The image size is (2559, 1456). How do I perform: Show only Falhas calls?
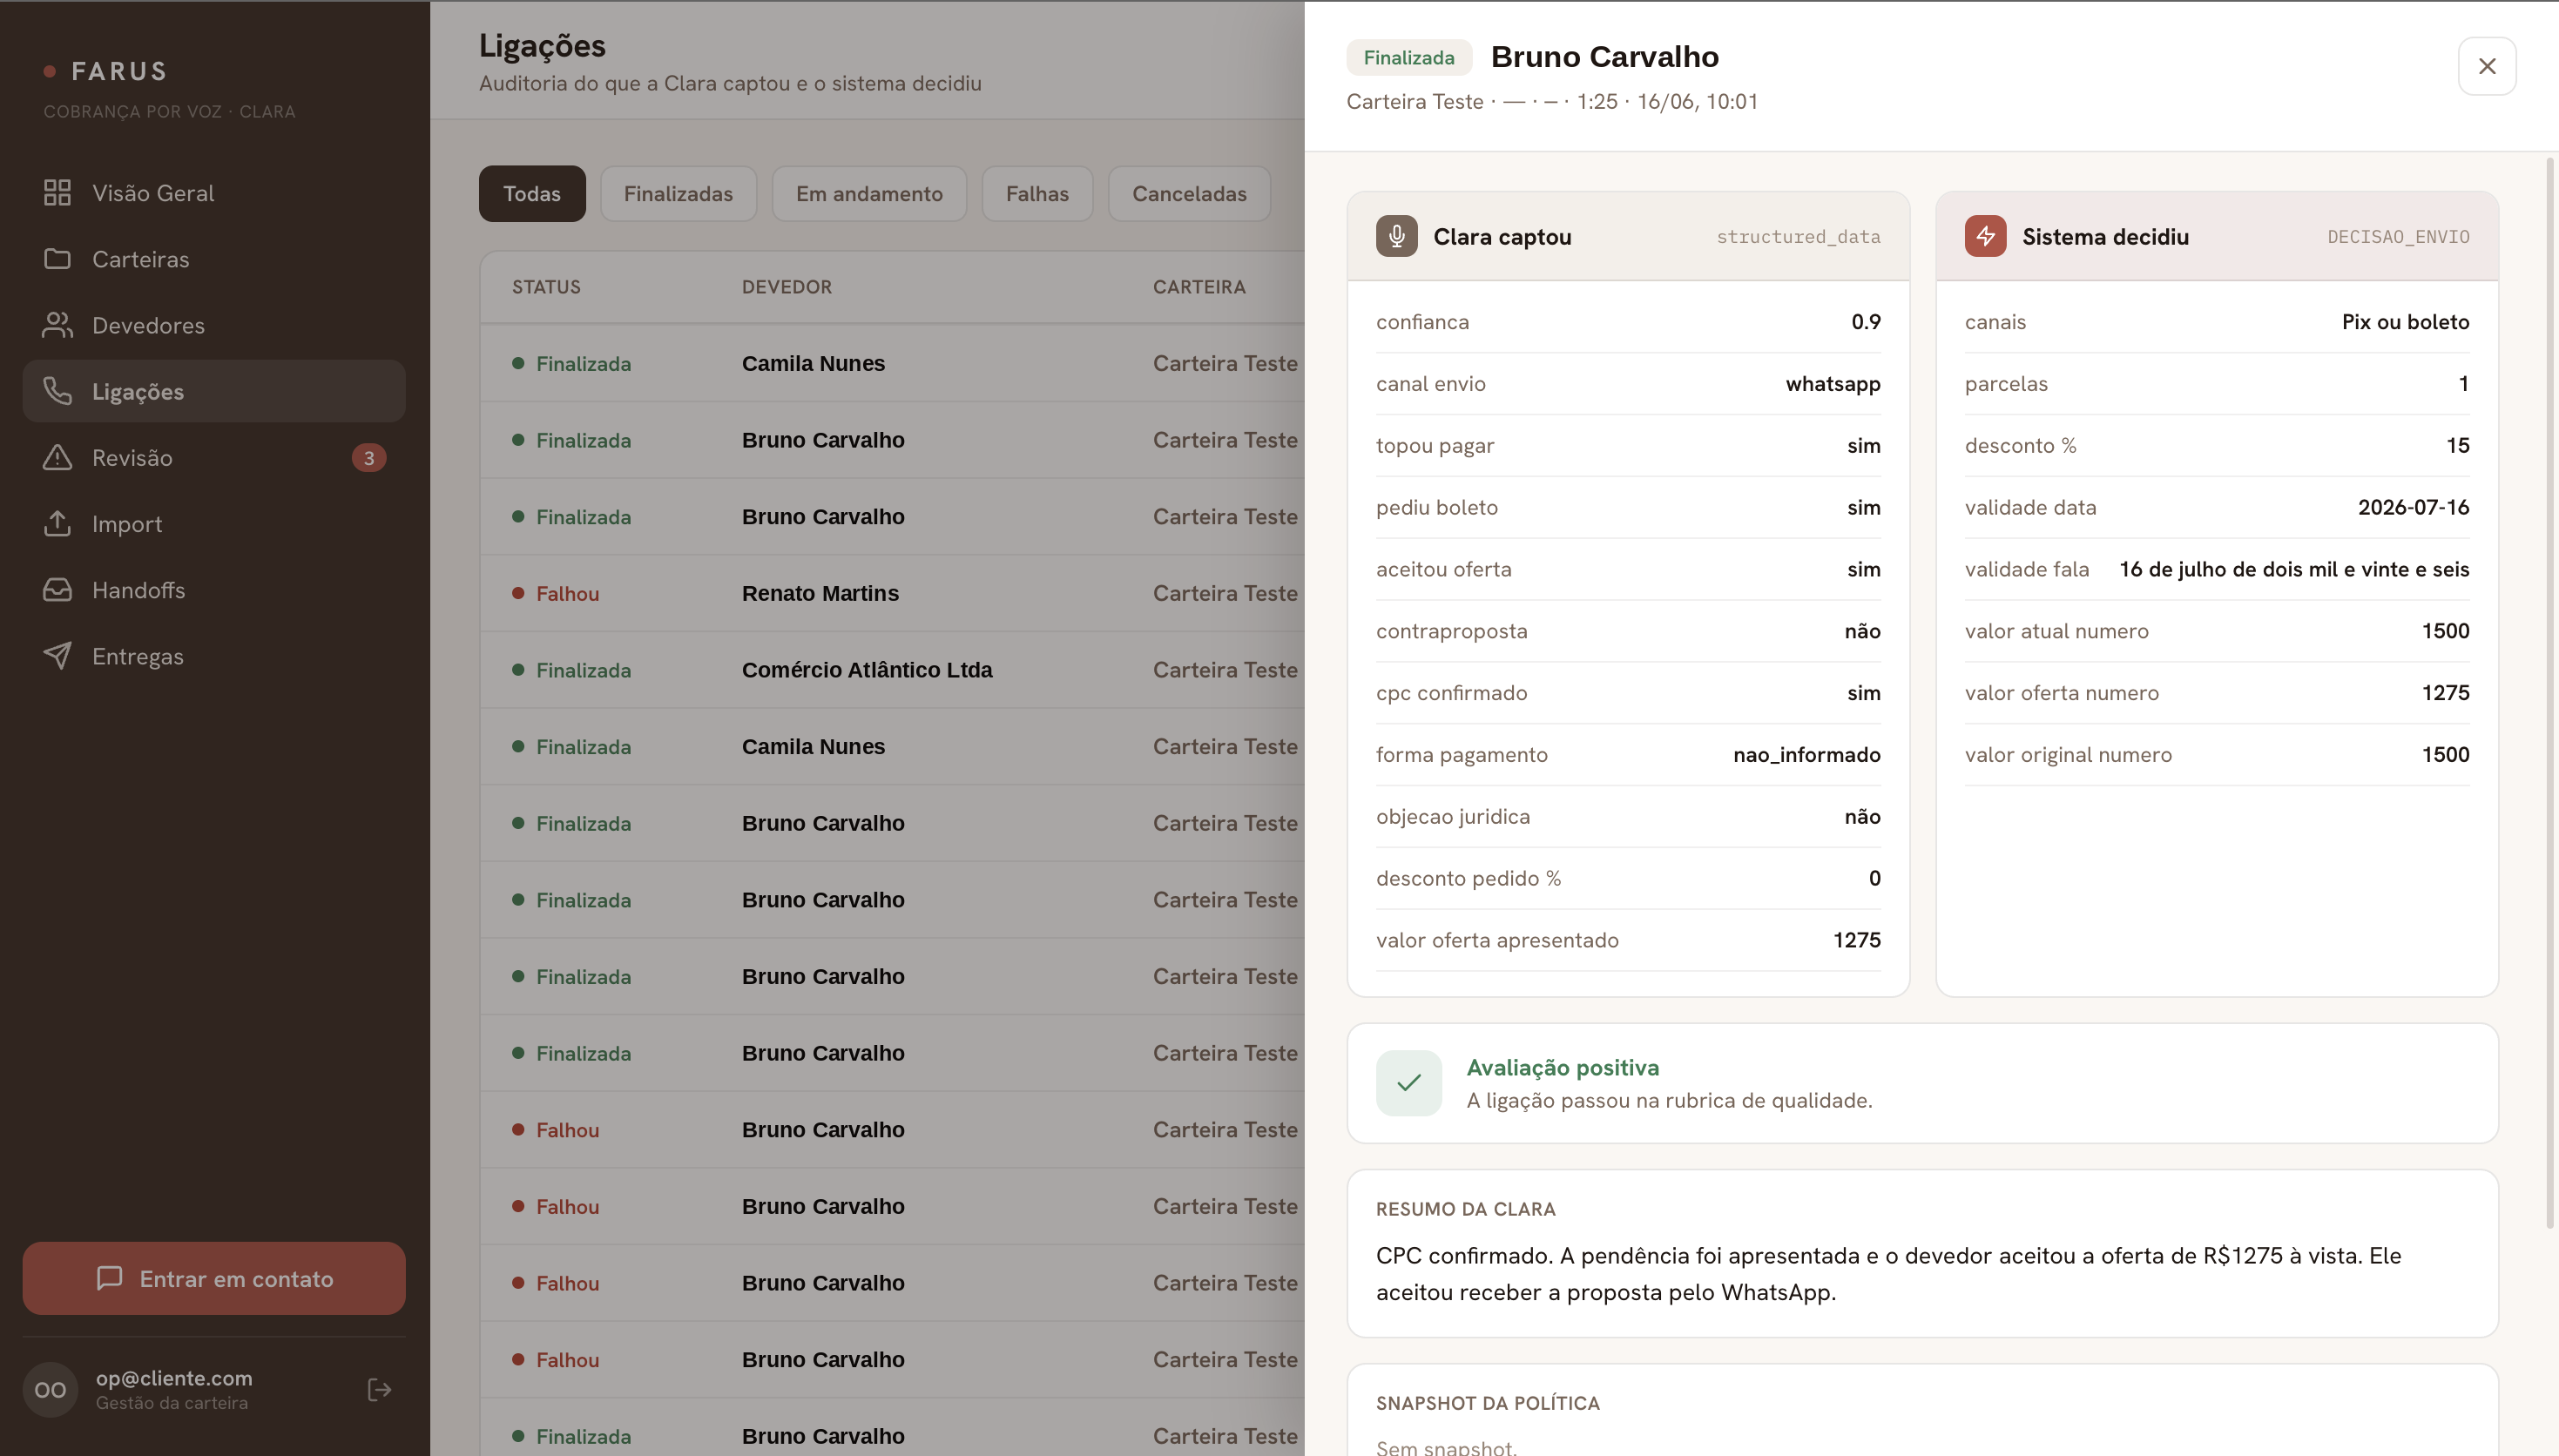(x=1037, y=194)
